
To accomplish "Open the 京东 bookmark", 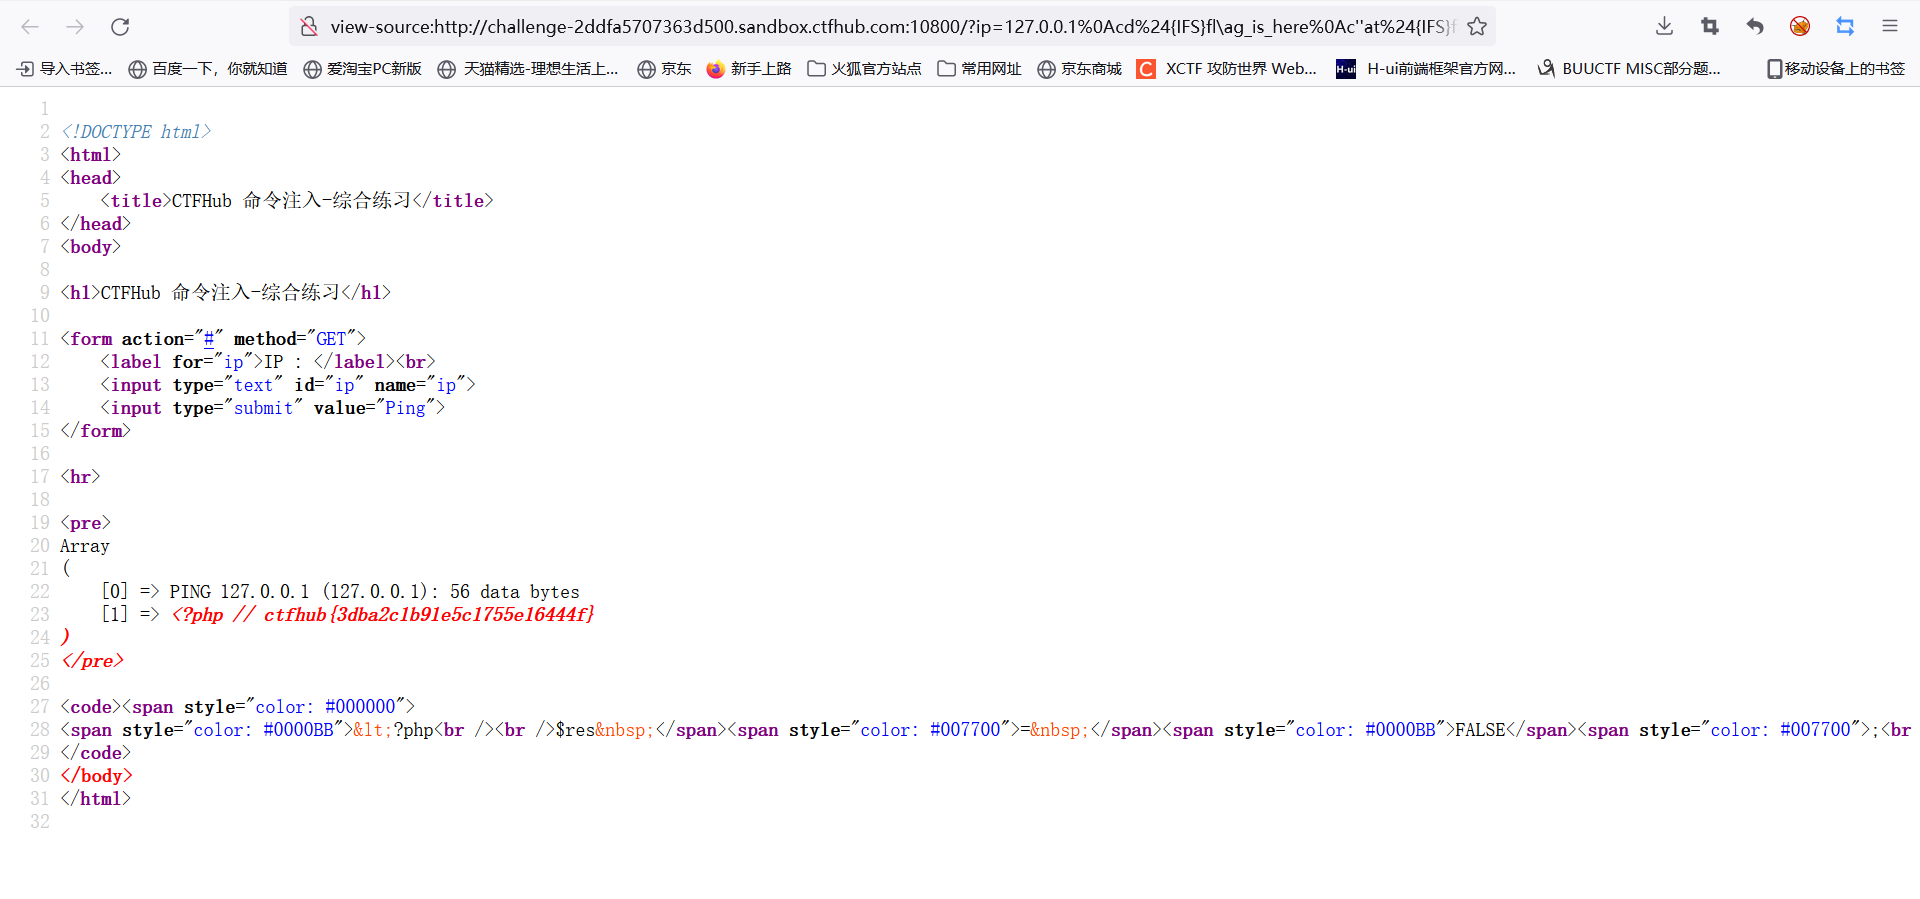I will [x=664, y=69].
